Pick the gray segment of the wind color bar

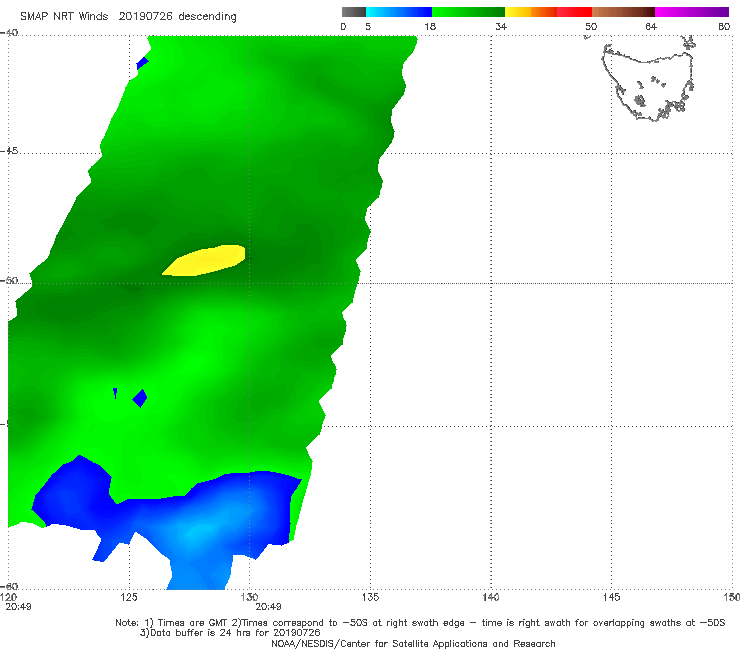point(354,12)
